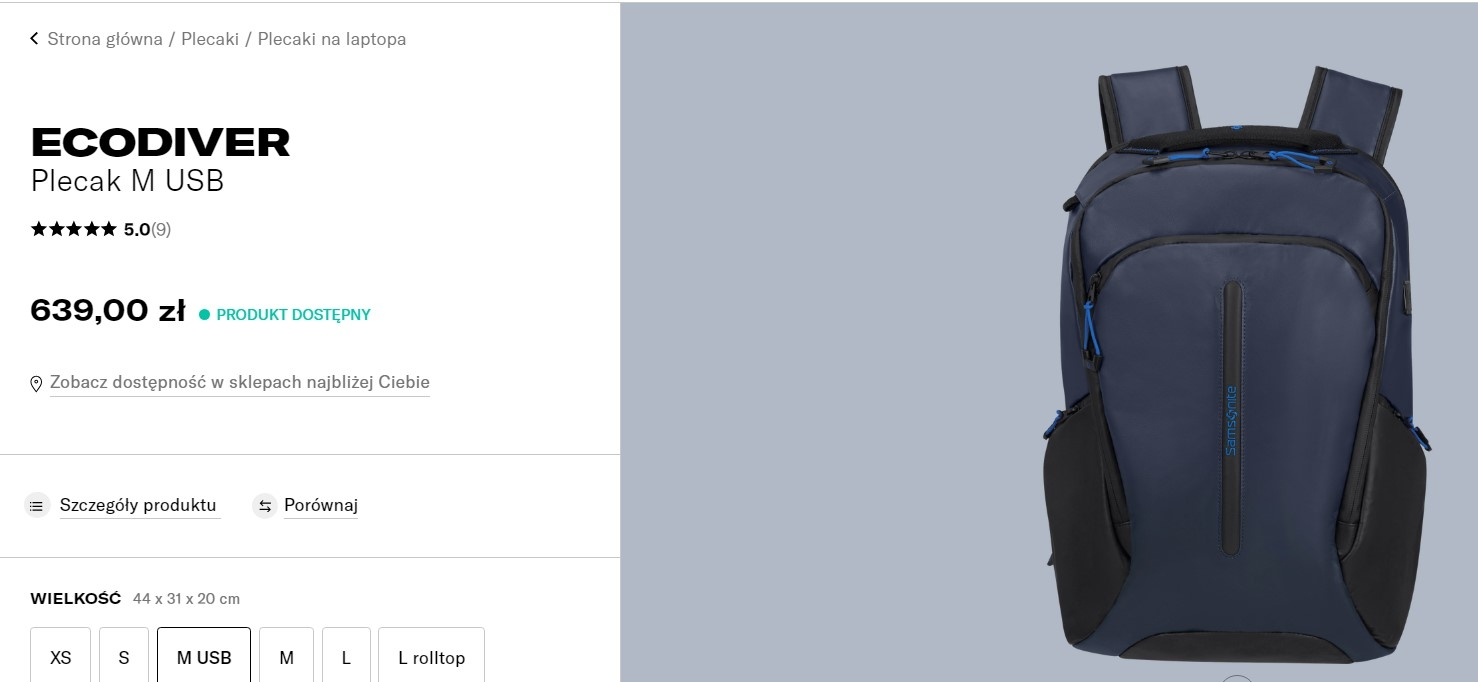This screenshot has width=1478, height=682.
Task: Go to the Plecaki breadcrumb category
Action: tap(210, 39)
